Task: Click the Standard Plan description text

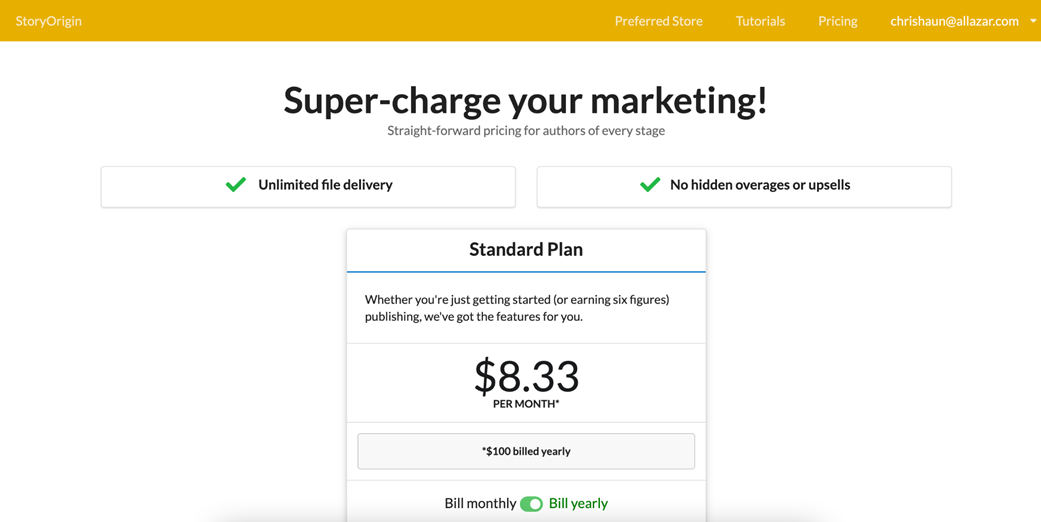Action: pyautogui.click(x=517, y=308)
